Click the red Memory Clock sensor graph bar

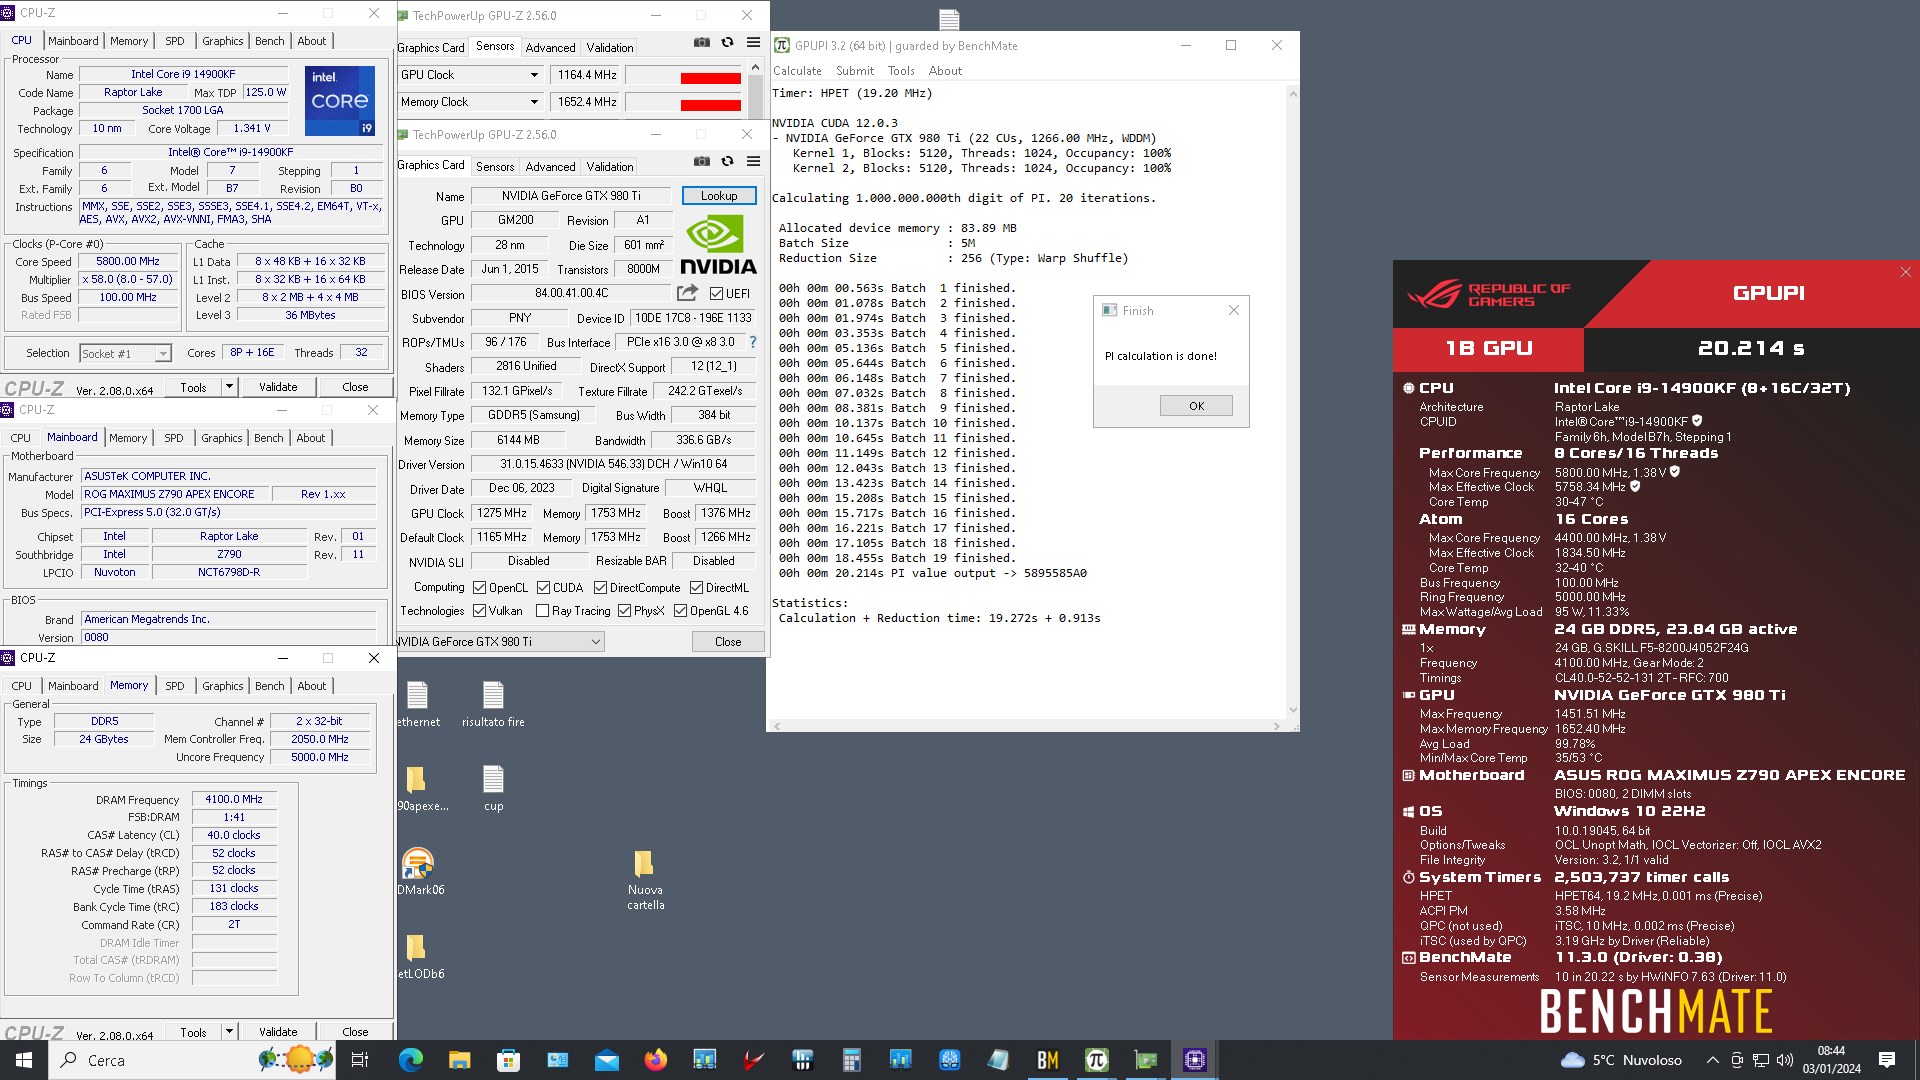click(710, 105)
